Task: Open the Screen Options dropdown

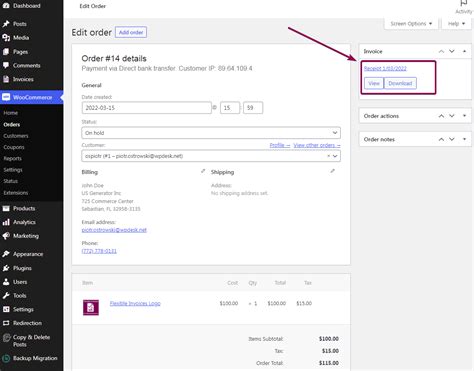Action: 411,24
